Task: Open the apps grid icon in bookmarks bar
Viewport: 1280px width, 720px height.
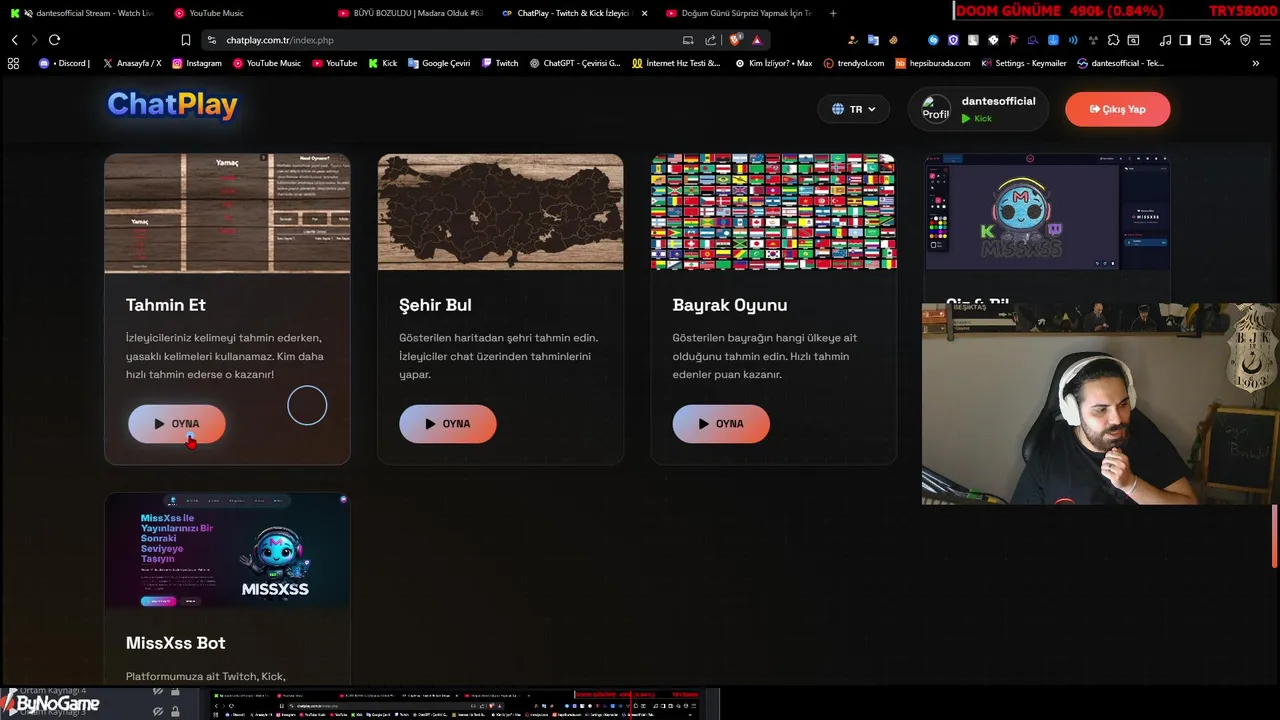Action: coord(13,63)
